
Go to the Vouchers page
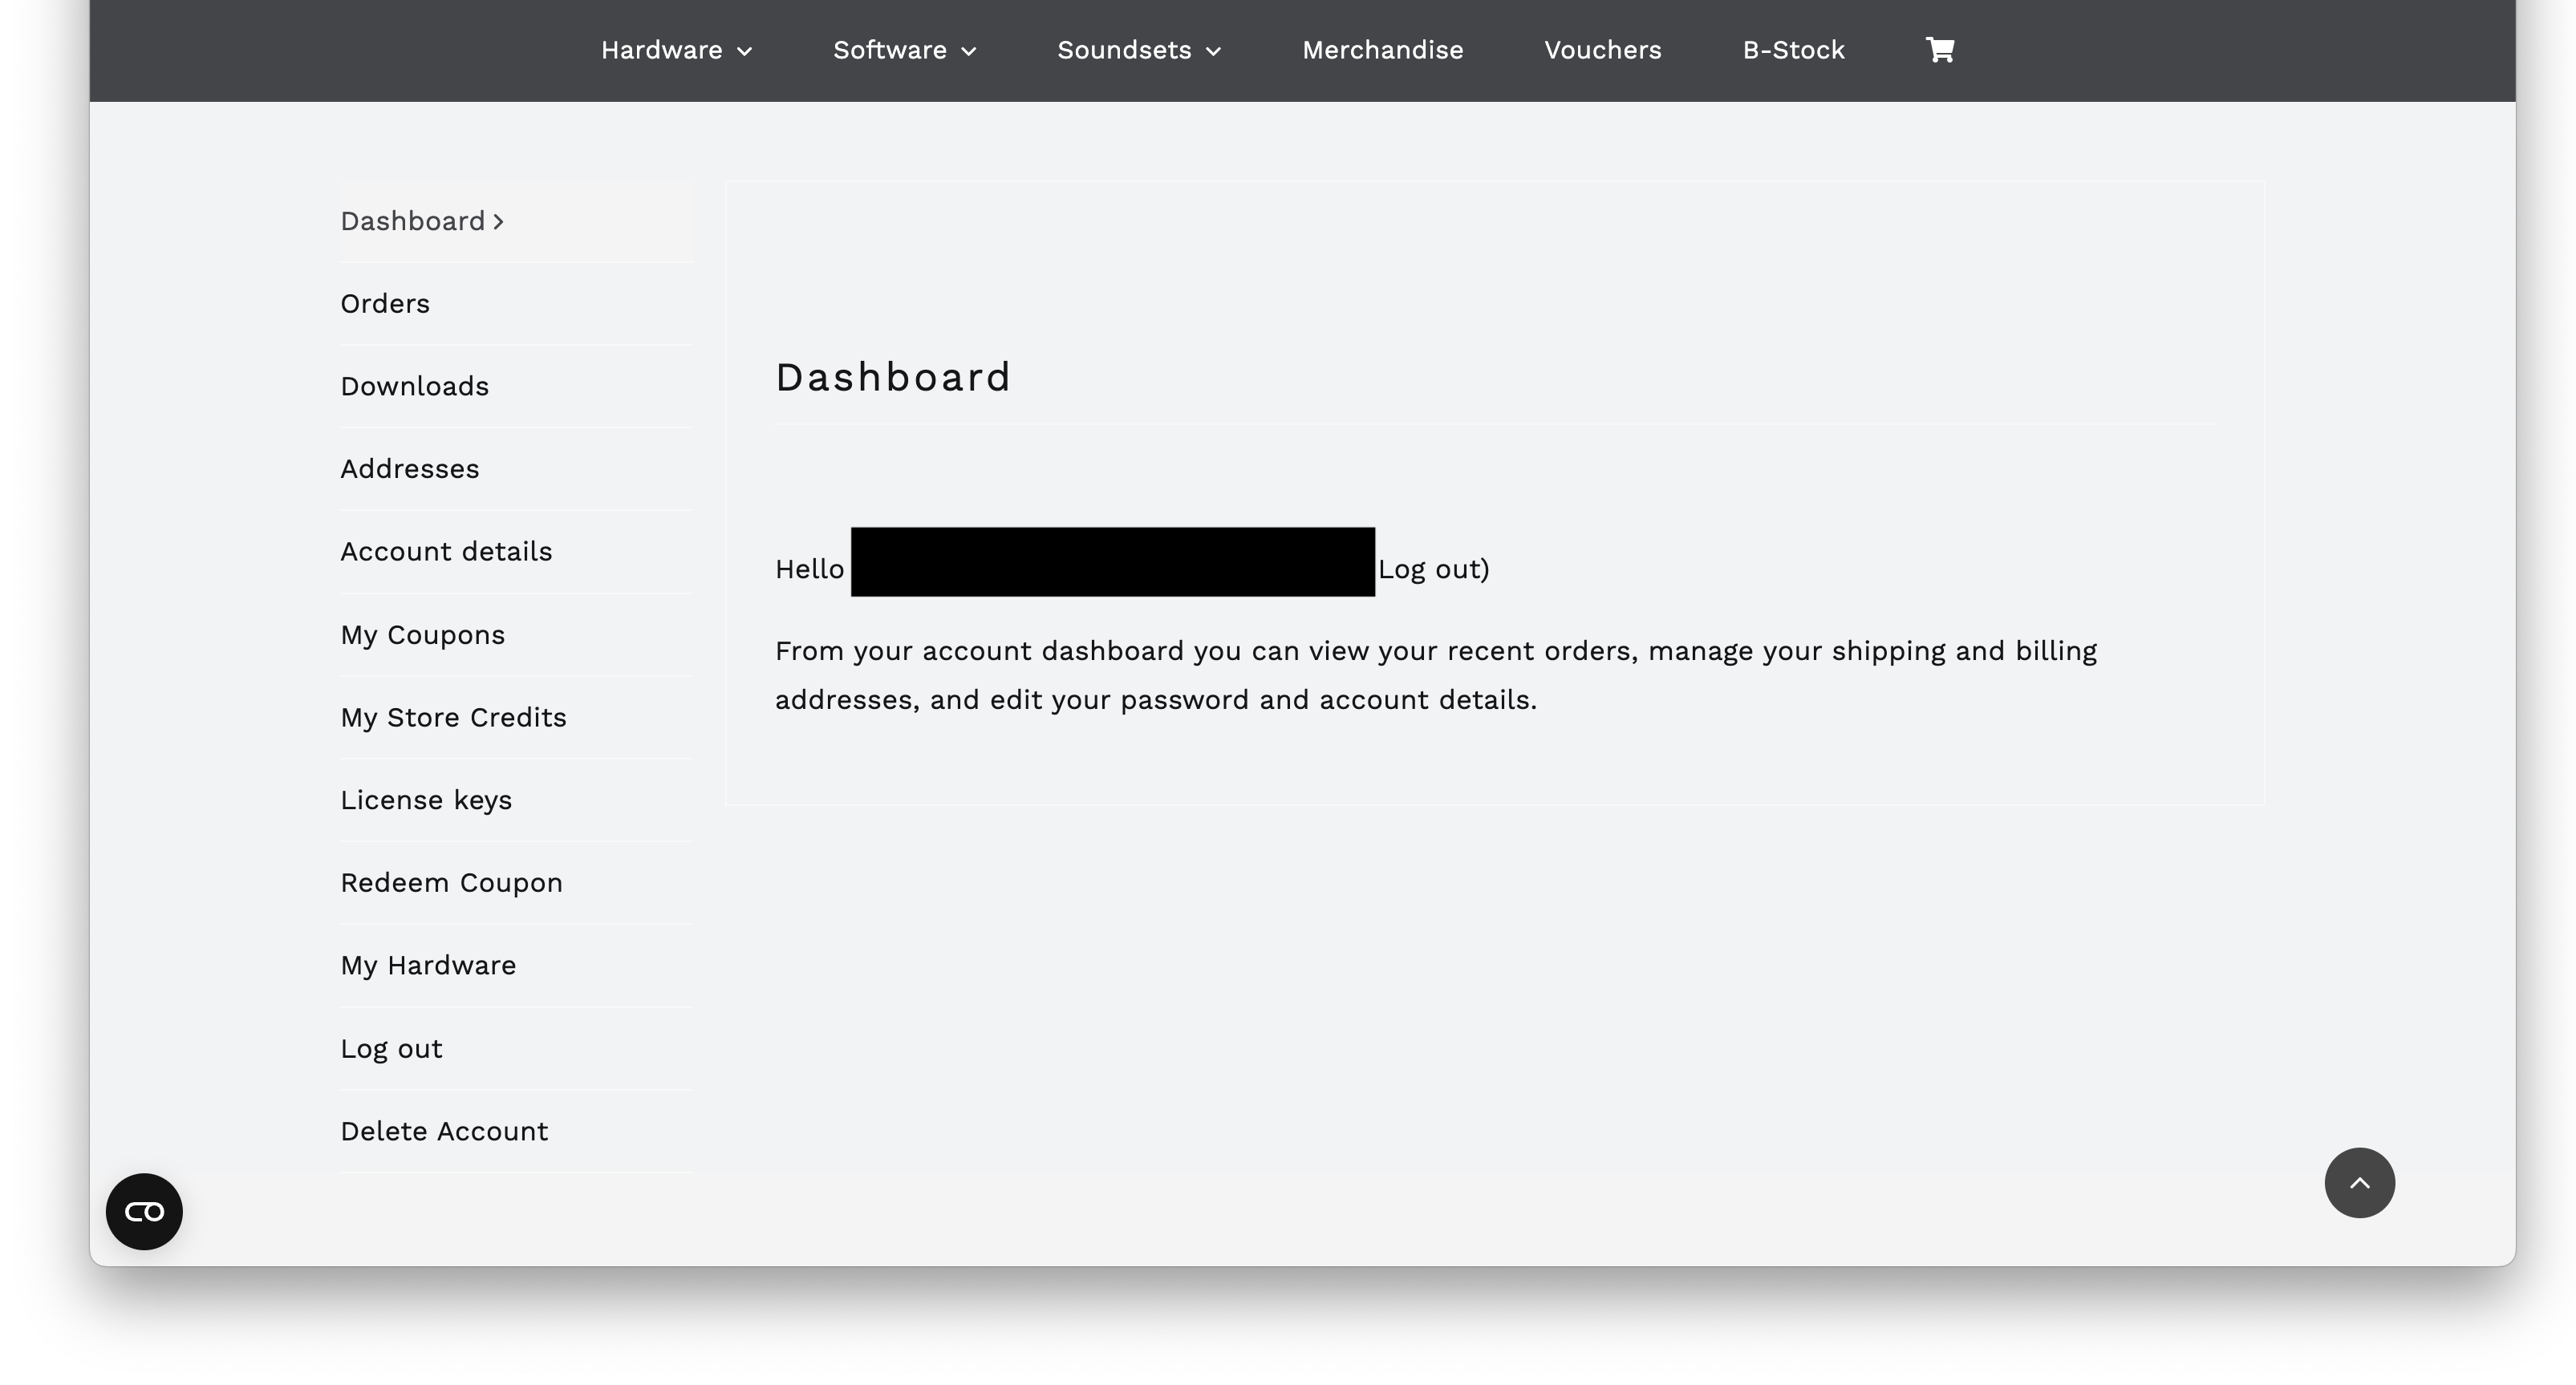[x=1602, y=50]
